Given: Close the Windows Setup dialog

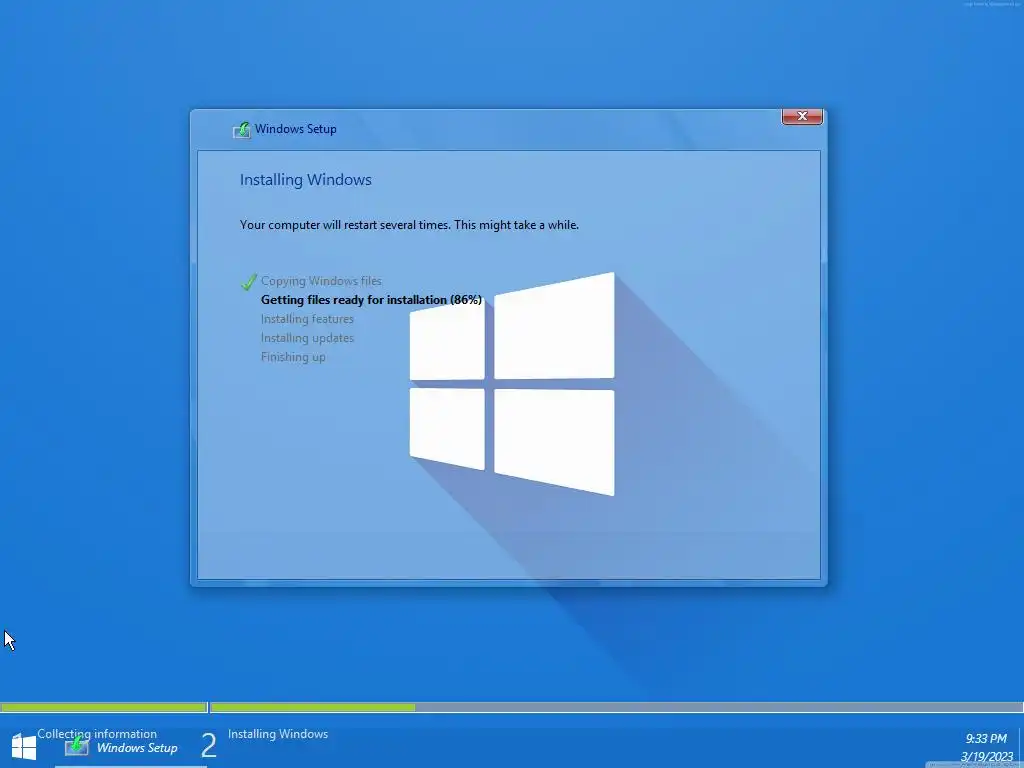Looking at the screenshot, I should (802, 116).
